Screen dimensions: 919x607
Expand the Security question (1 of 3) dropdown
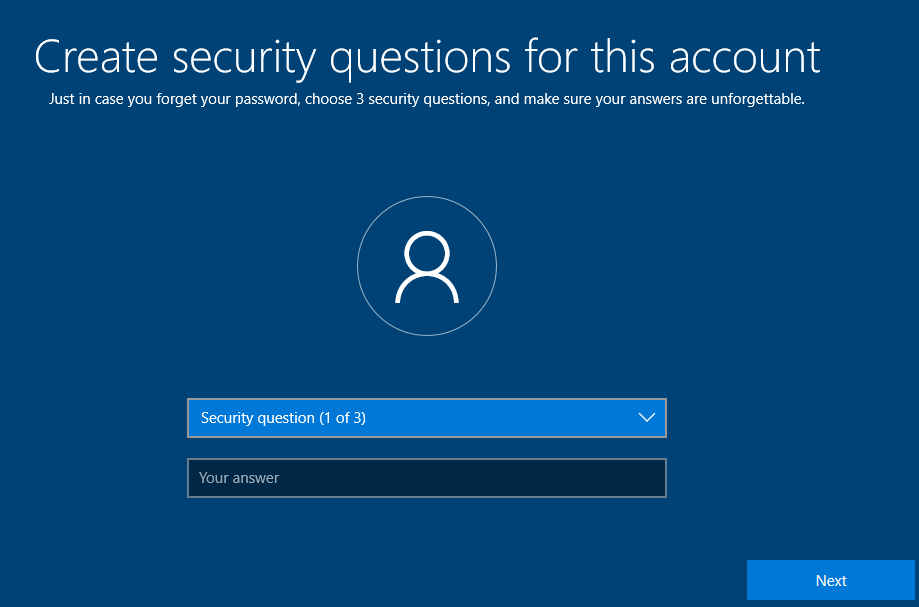[x=427, y=418]
